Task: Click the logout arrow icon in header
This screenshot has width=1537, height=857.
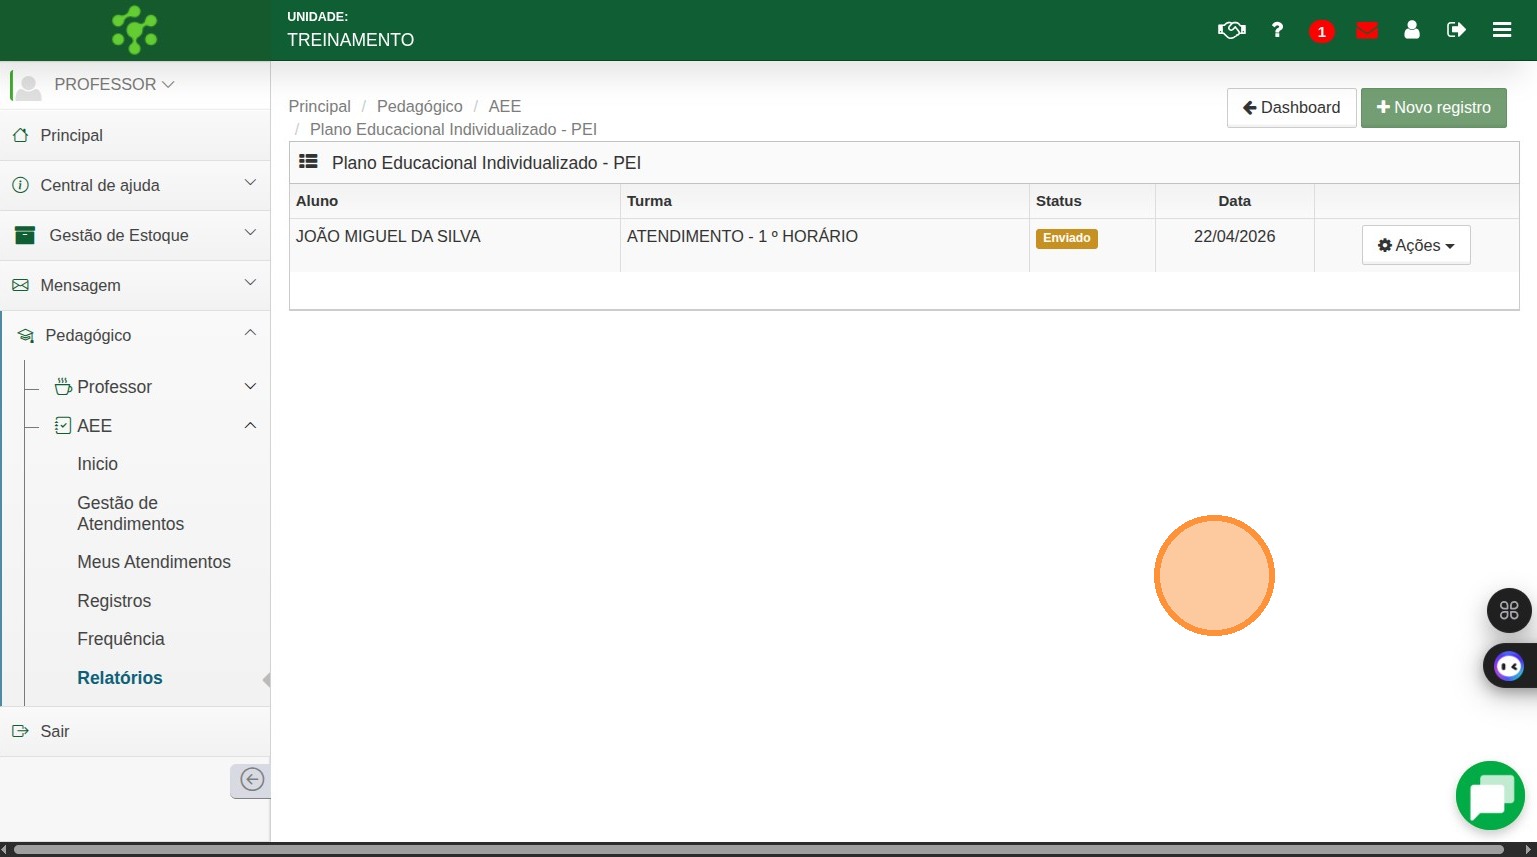Action: [x=1456, y=30]
